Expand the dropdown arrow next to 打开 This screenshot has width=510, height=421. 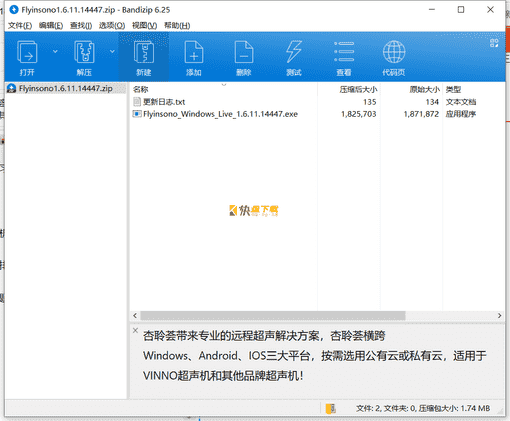[x=55, y=51]
